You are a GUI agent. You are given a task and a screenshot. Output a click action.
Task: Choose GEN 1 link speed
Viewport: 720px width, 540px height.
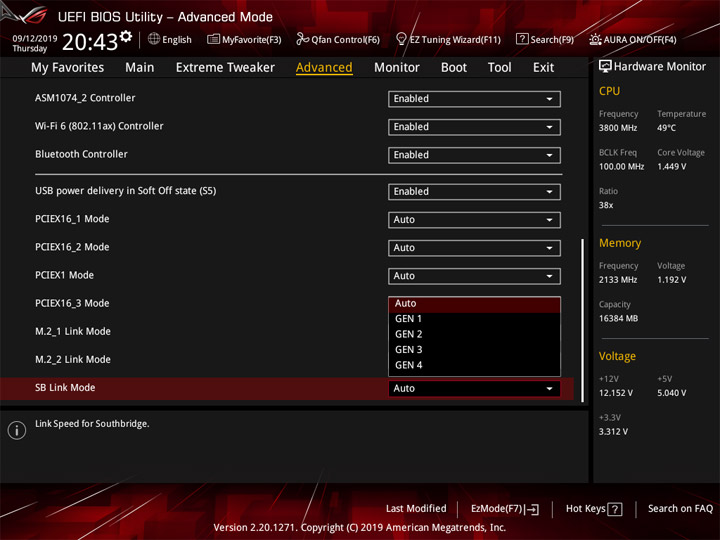click(x=474, y=319)
